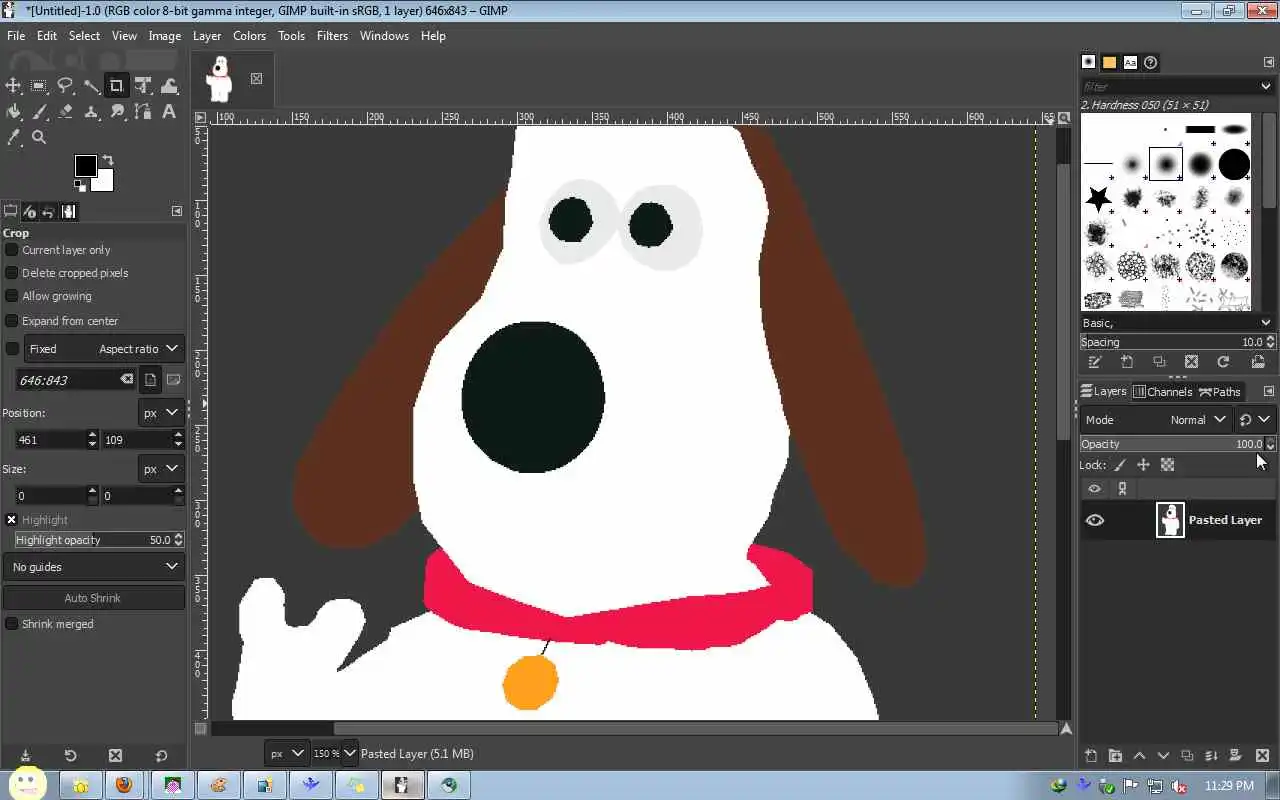1280x800 pixels.
Task: Reset colors to default black and white
Action: coord(79,185)
